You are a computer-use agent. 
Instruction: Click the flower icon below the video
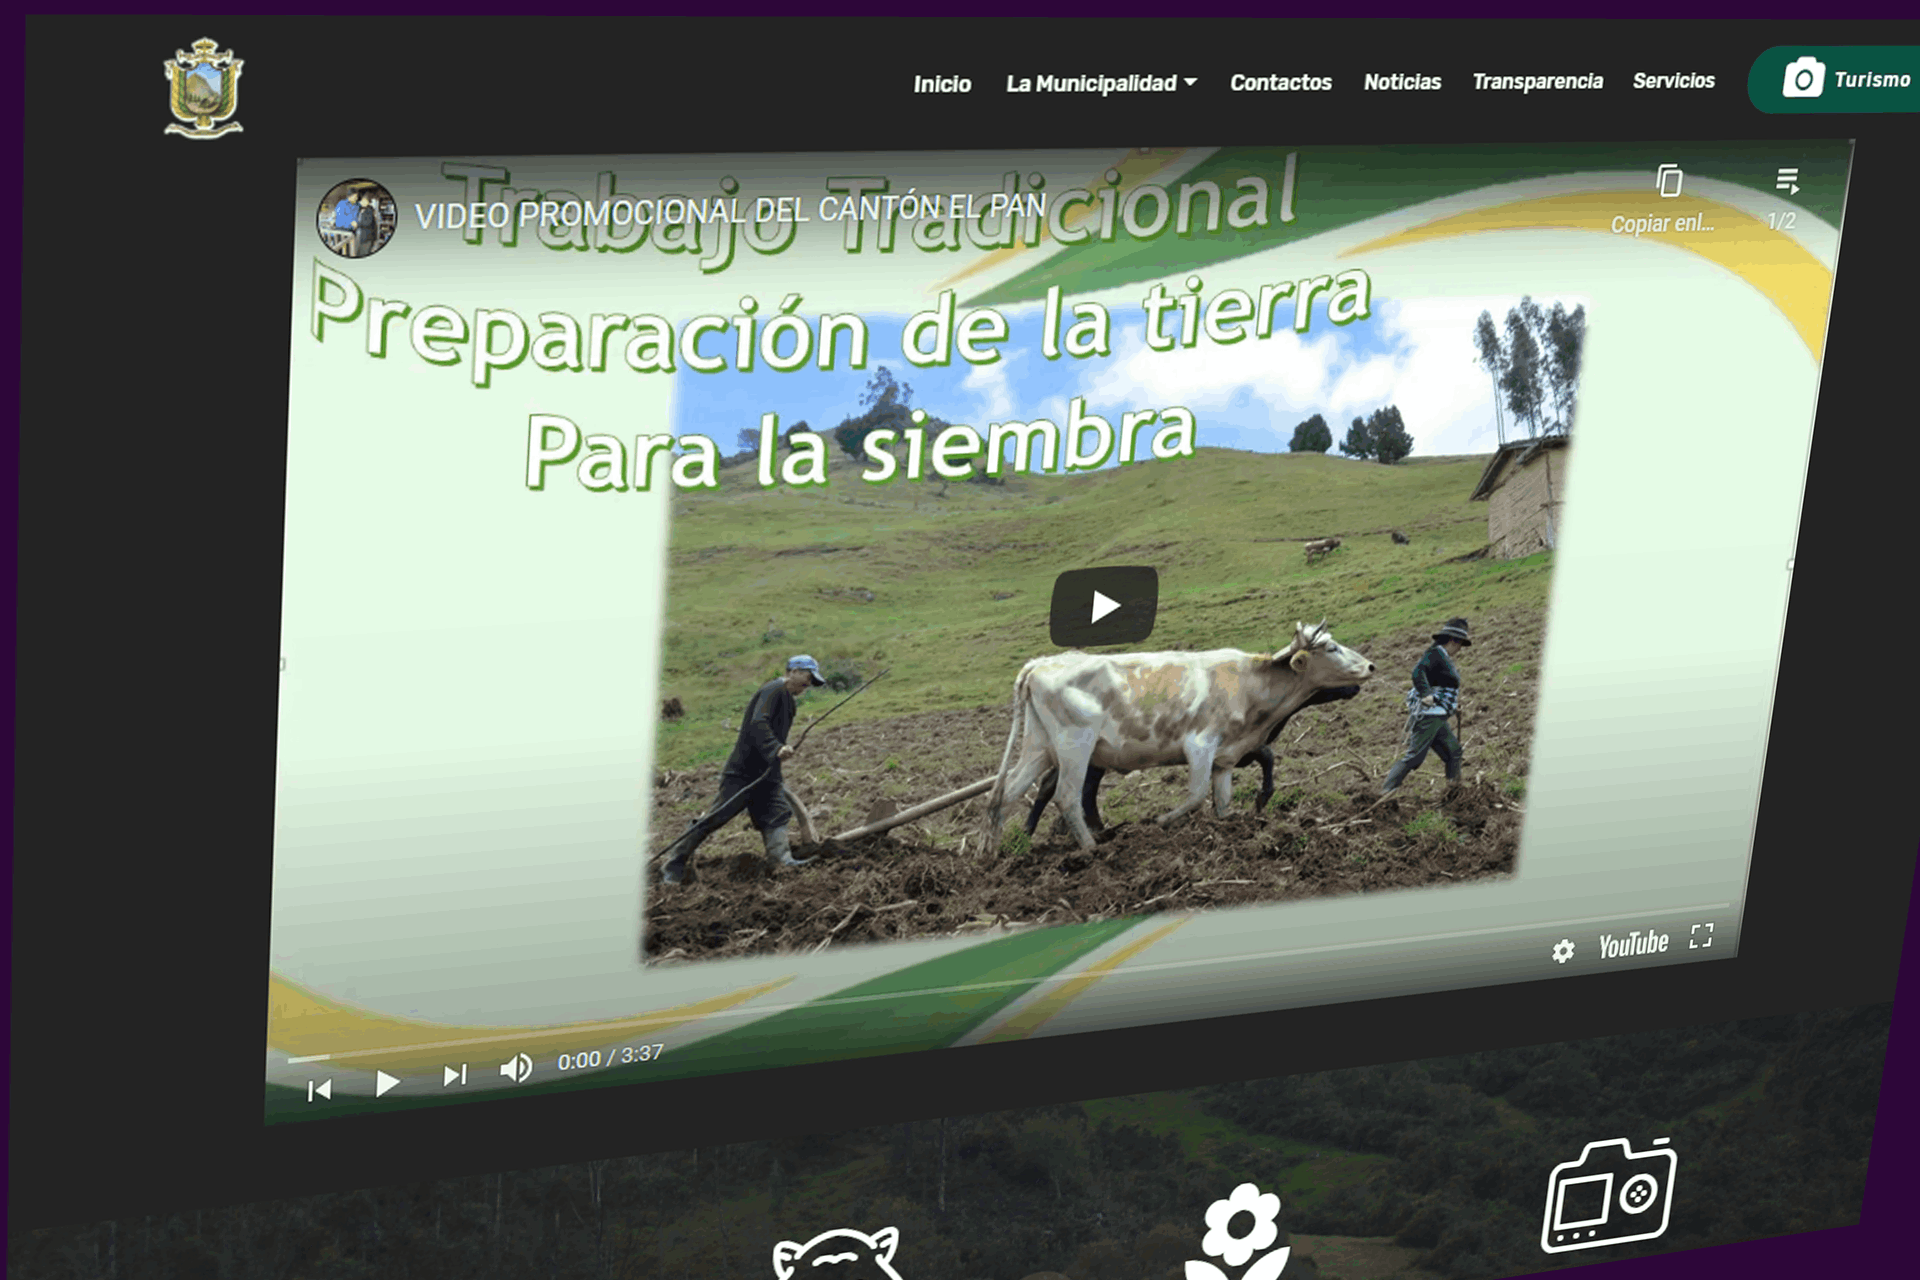1240,1232
